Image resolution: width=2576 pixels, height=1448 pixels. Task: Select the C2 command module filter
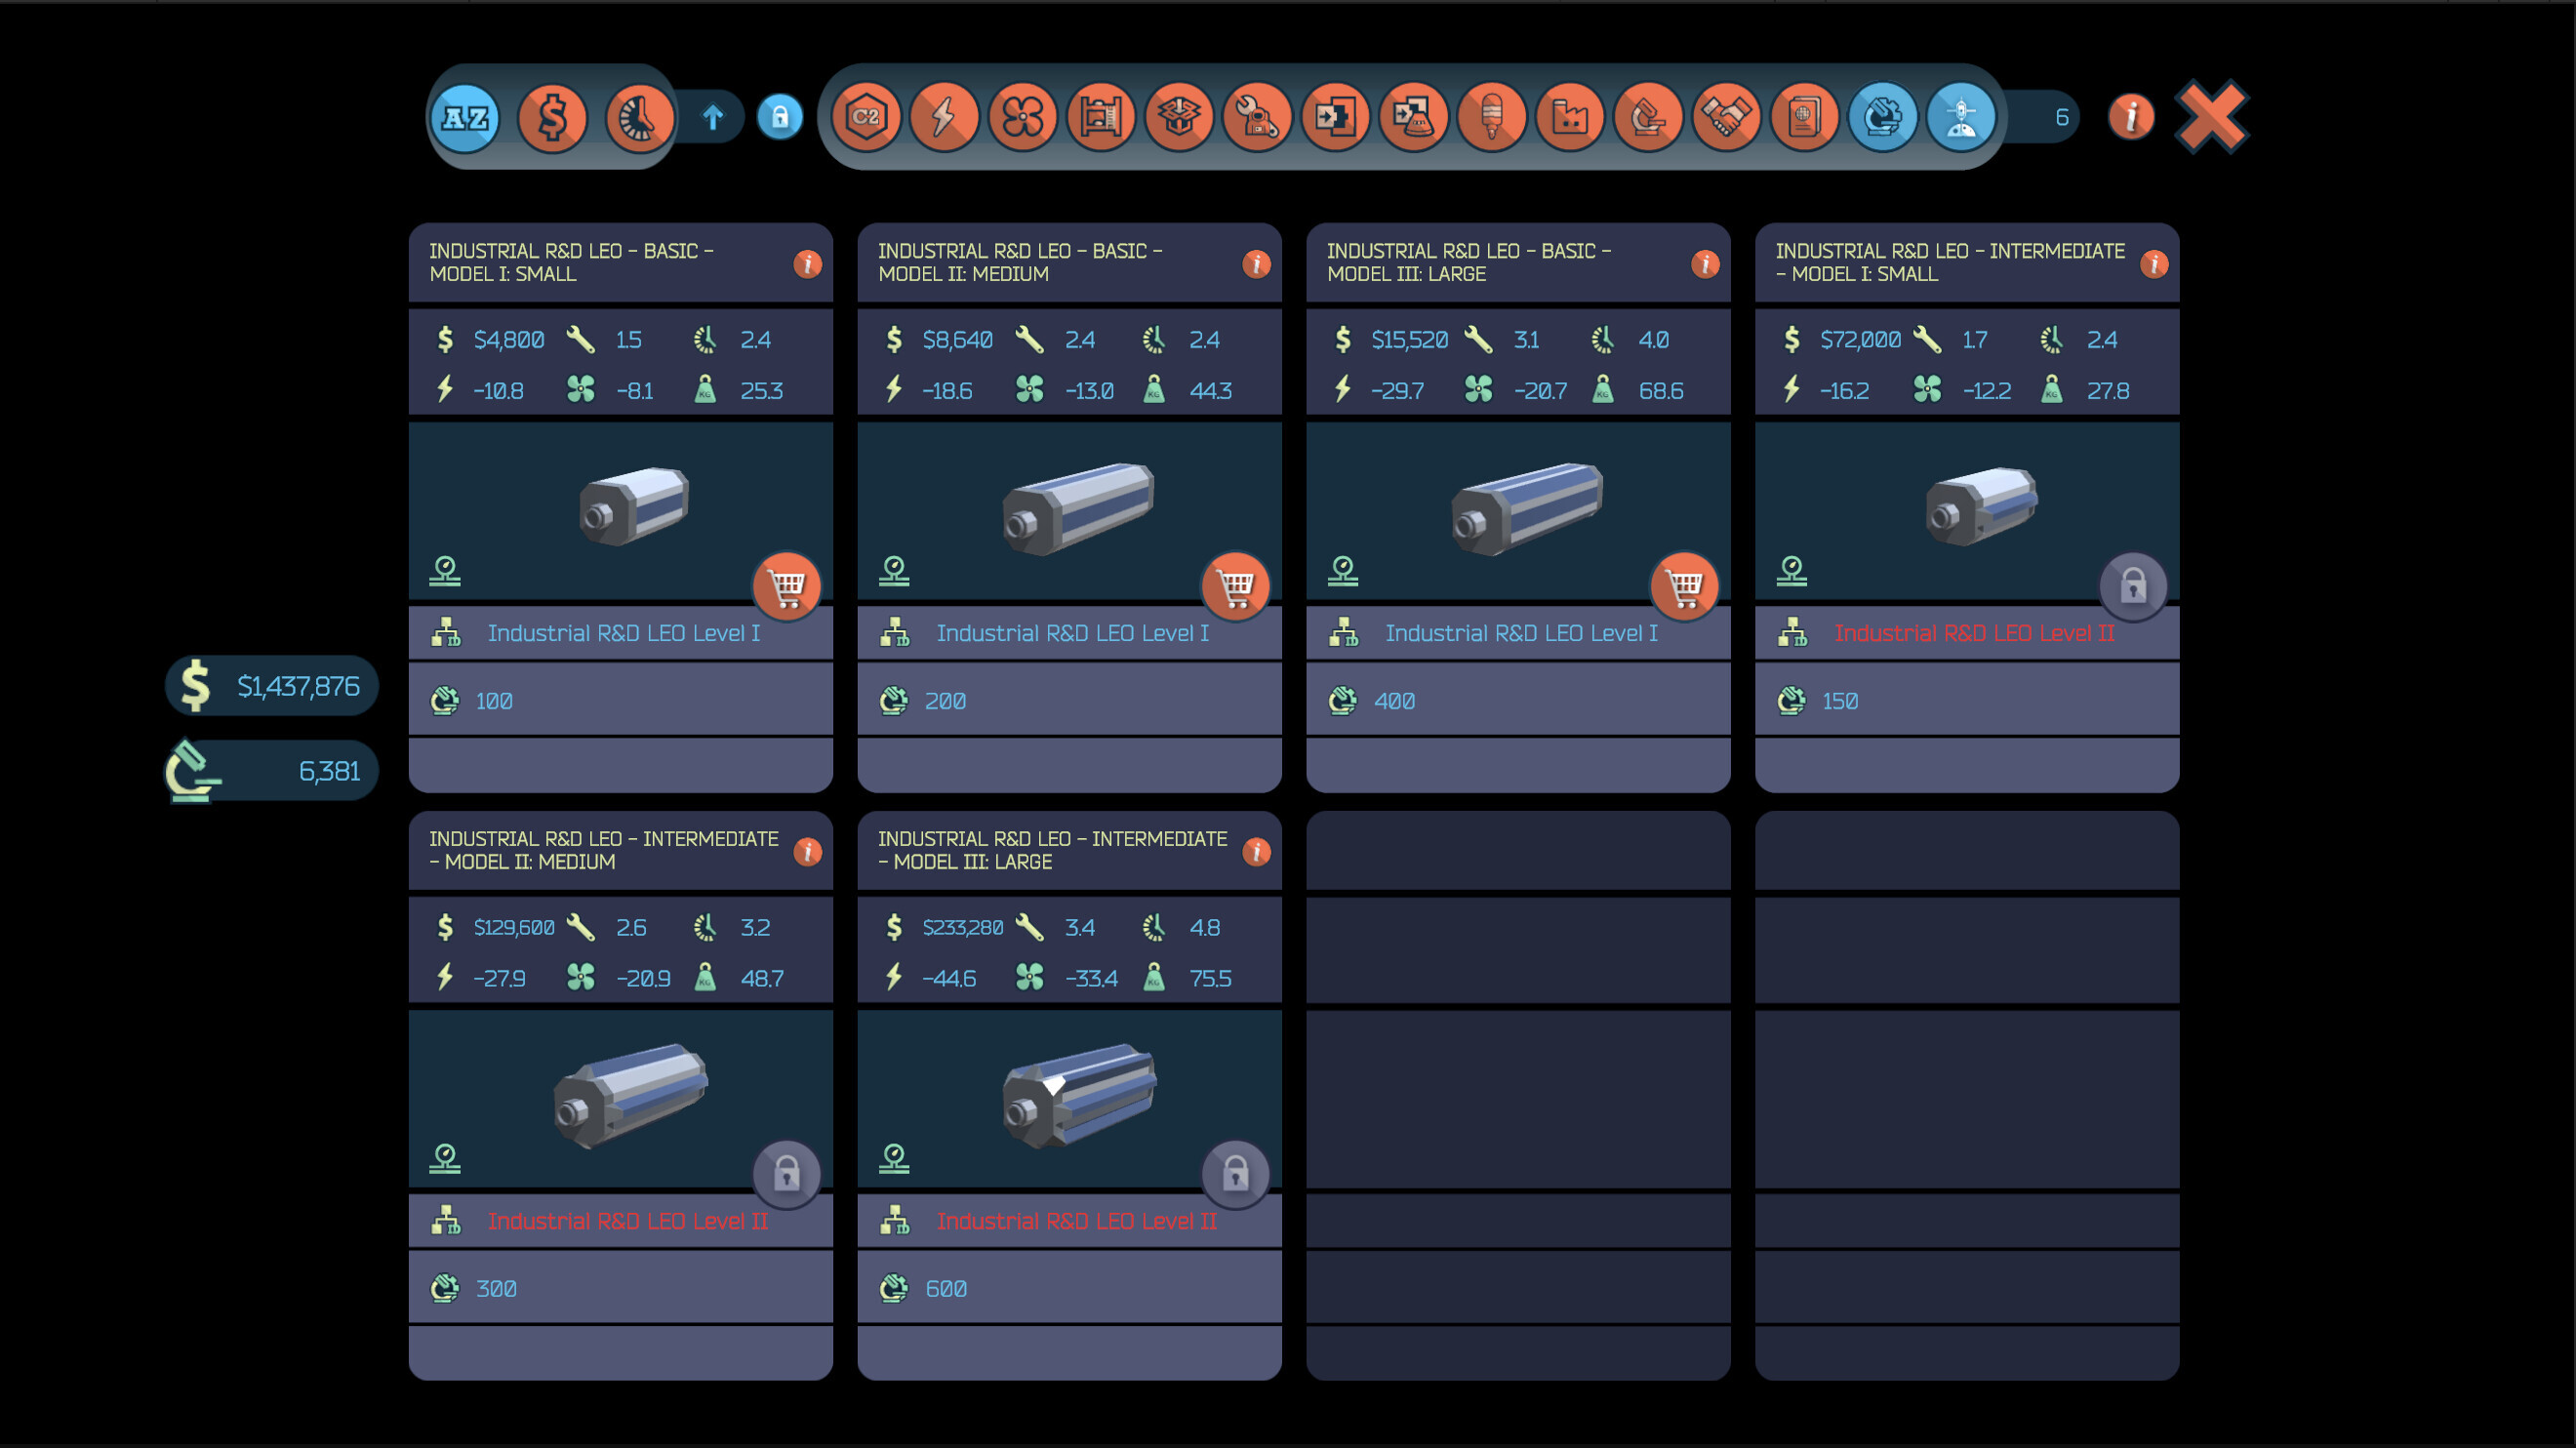click(x=866, y=118)
